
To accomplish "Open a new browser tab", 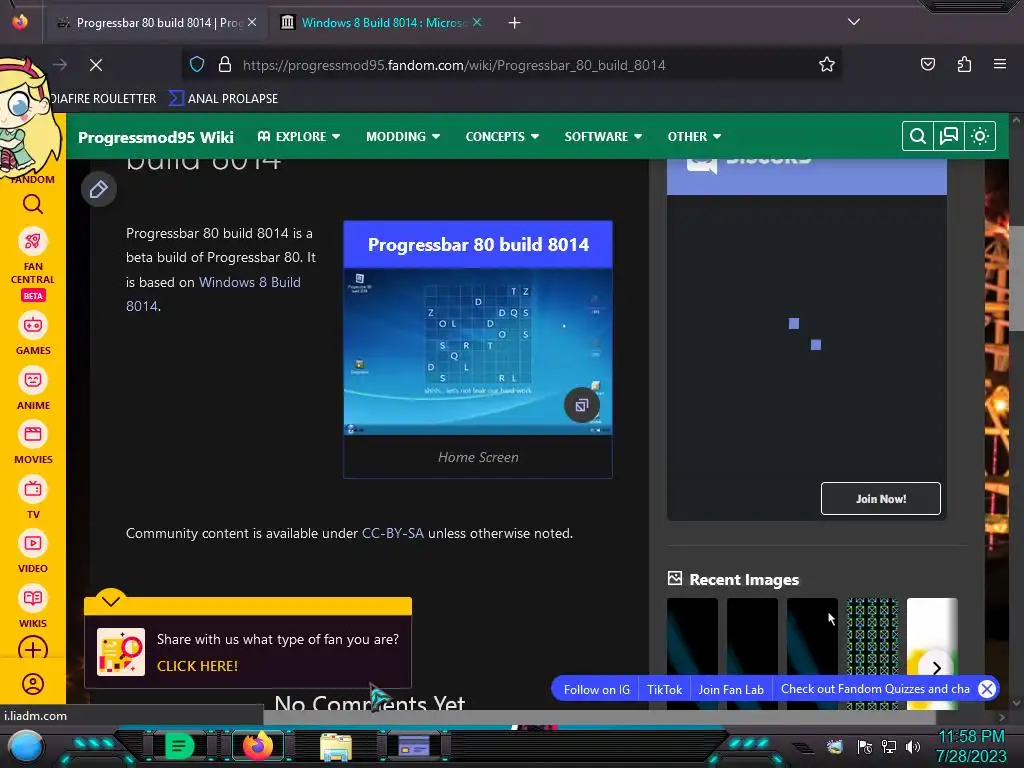I will click(515, 23).
